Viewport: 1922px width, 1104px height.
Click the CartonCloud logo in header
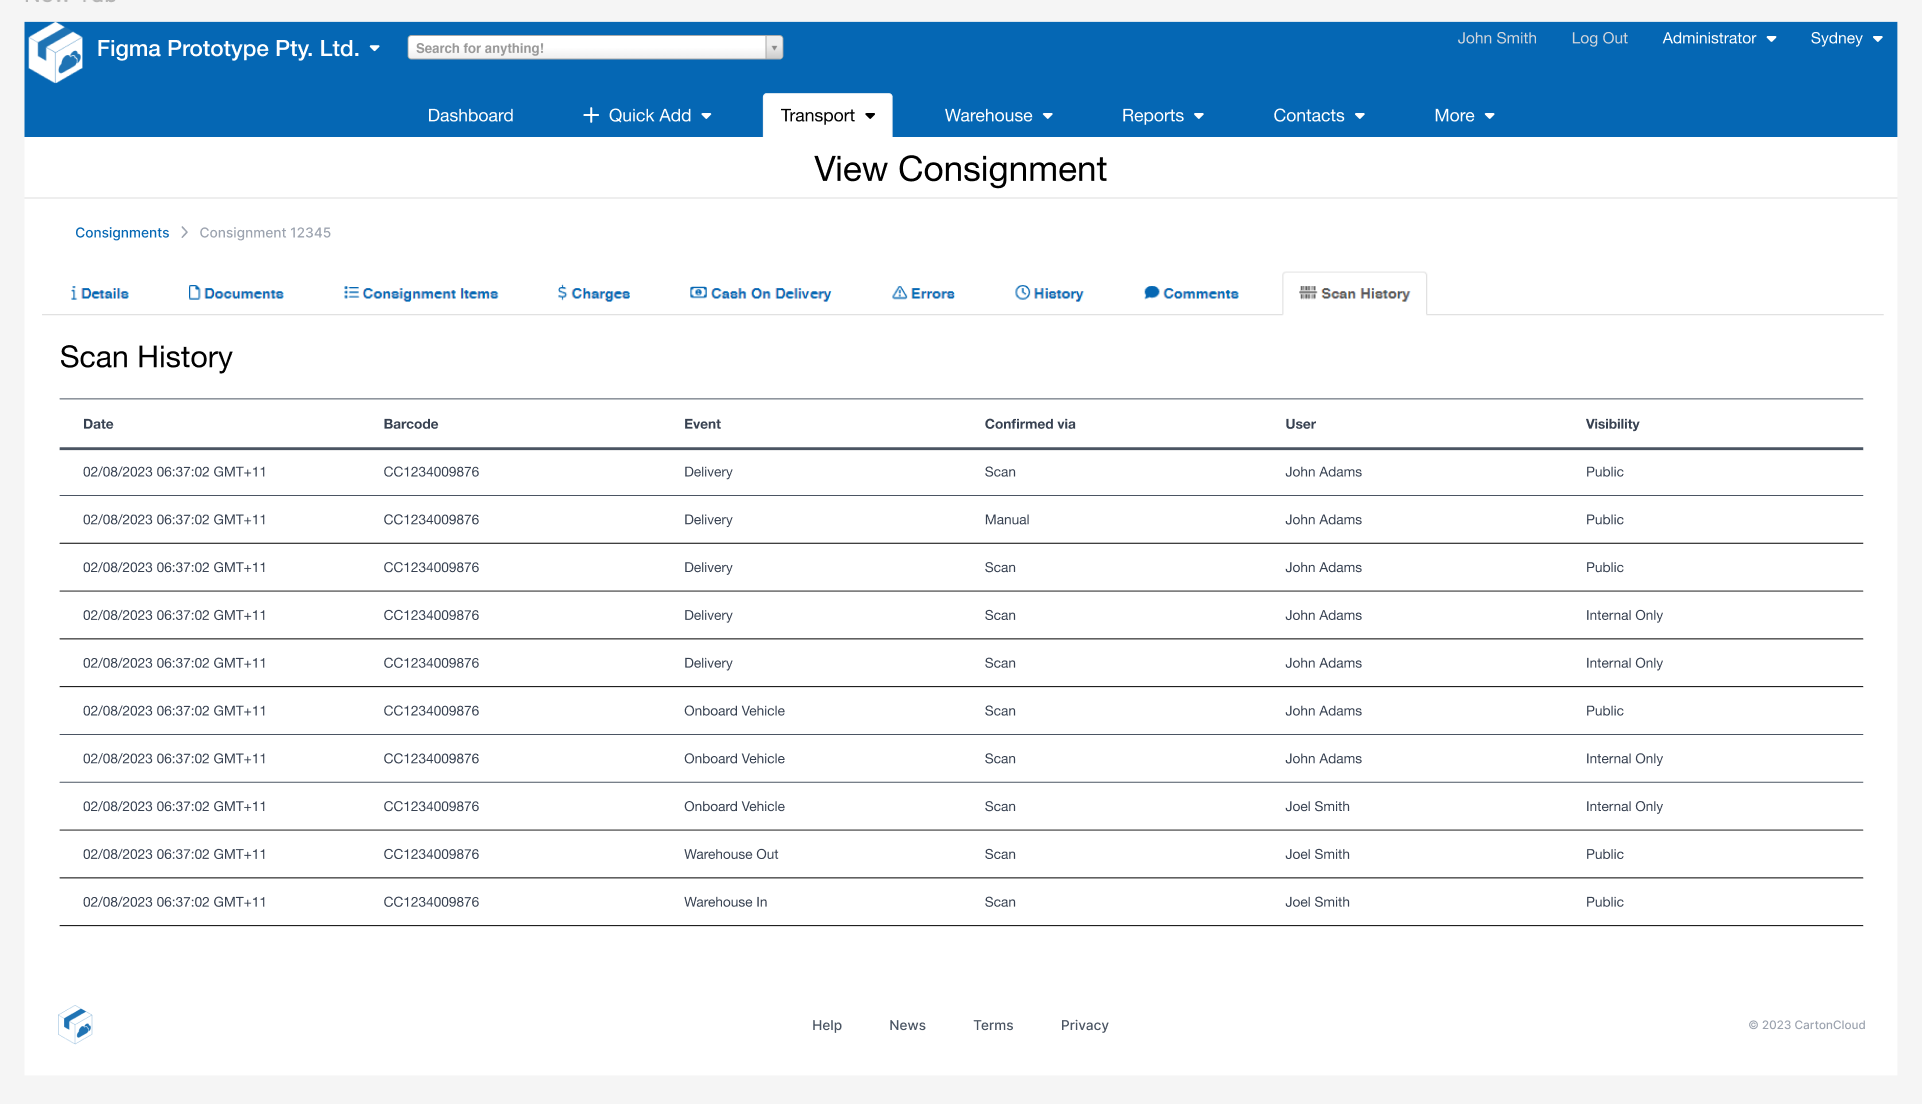pos(56,53)
